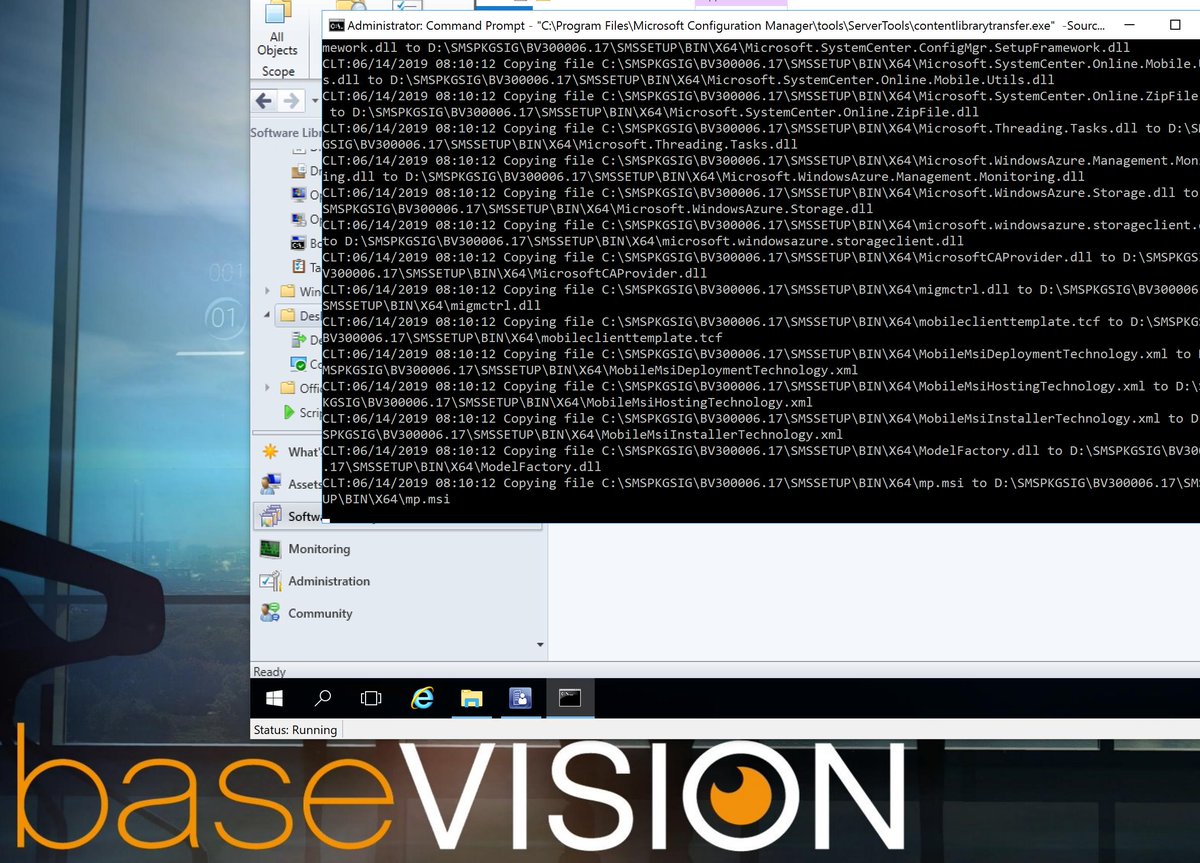Expand the Windows folder node arrow
Viewport: 1200px width, 863px height.
[267, 291]
